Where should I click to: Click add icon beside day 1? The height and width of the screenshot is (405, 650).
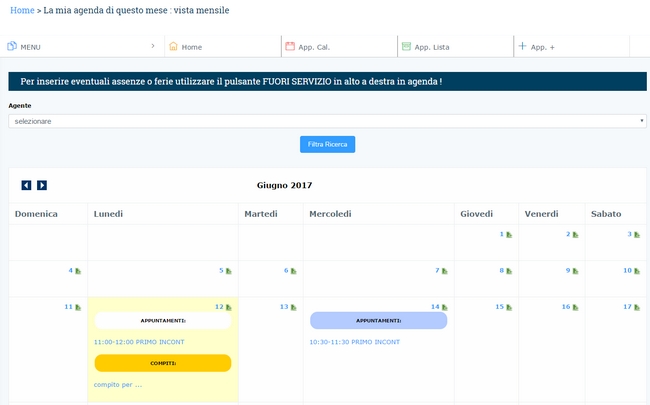(x=509, y=235)
